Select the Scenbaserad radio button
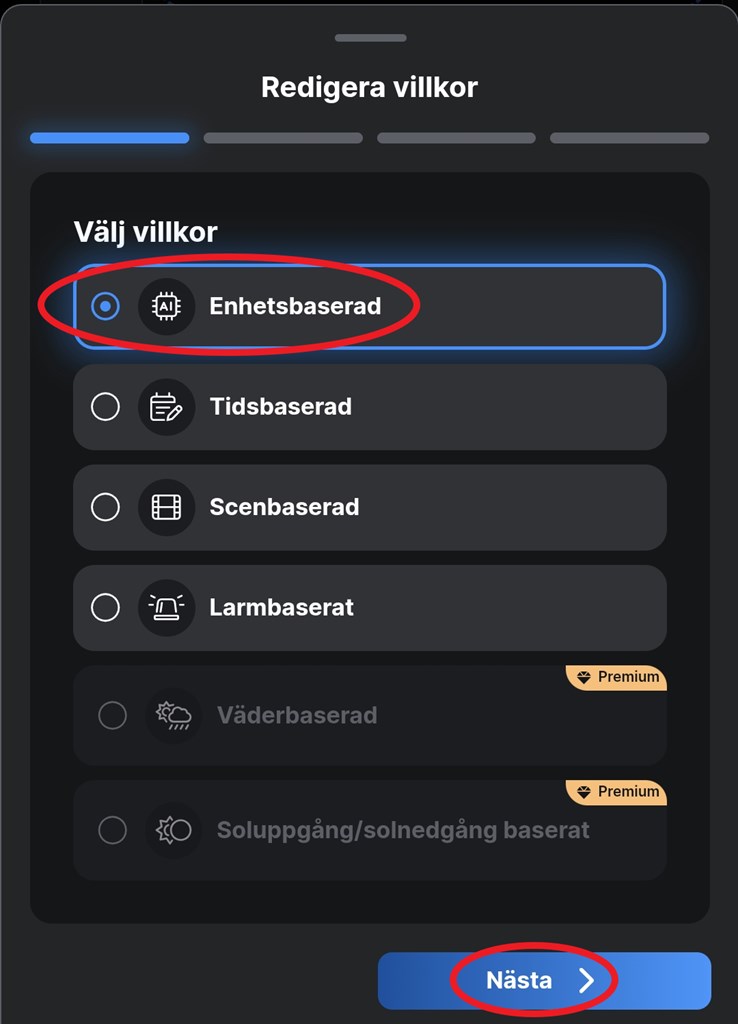Screen dimensions: 738x1024 105,507
